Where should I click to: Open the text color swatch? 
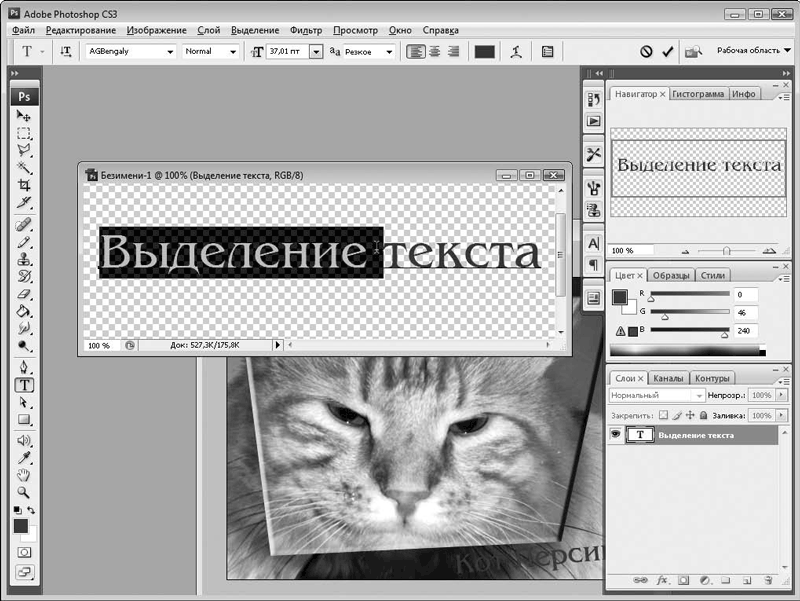[x=484, y=52]
